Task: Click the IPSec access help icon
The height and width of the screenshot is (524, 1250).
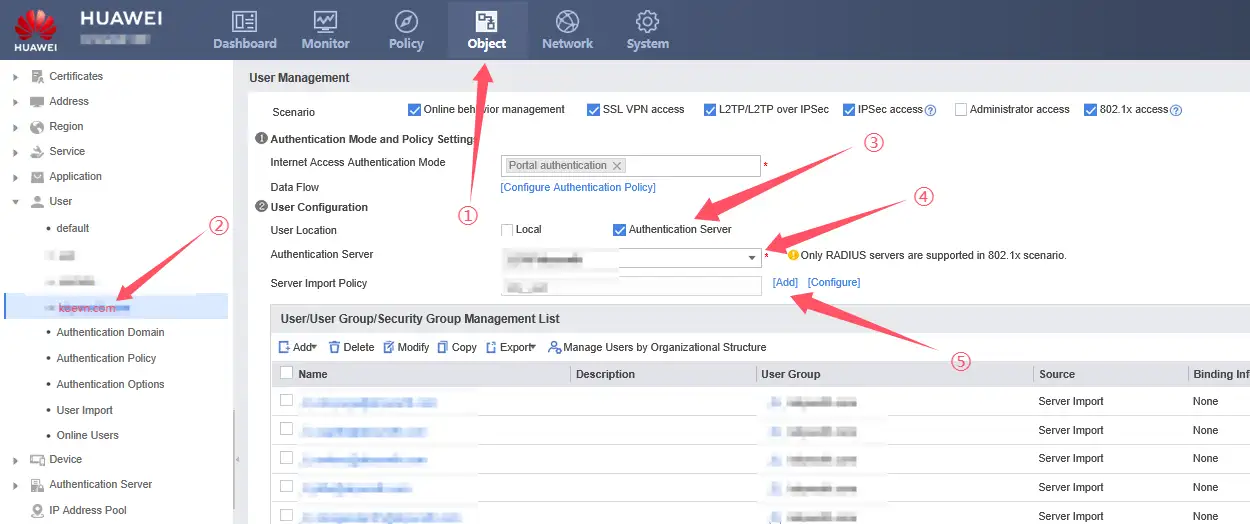Action: pyautogui.click(x=930, y=110)
